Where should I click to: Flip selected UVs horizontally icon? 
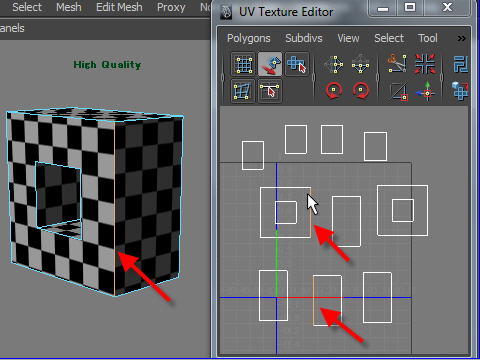[x=334, y=64]
